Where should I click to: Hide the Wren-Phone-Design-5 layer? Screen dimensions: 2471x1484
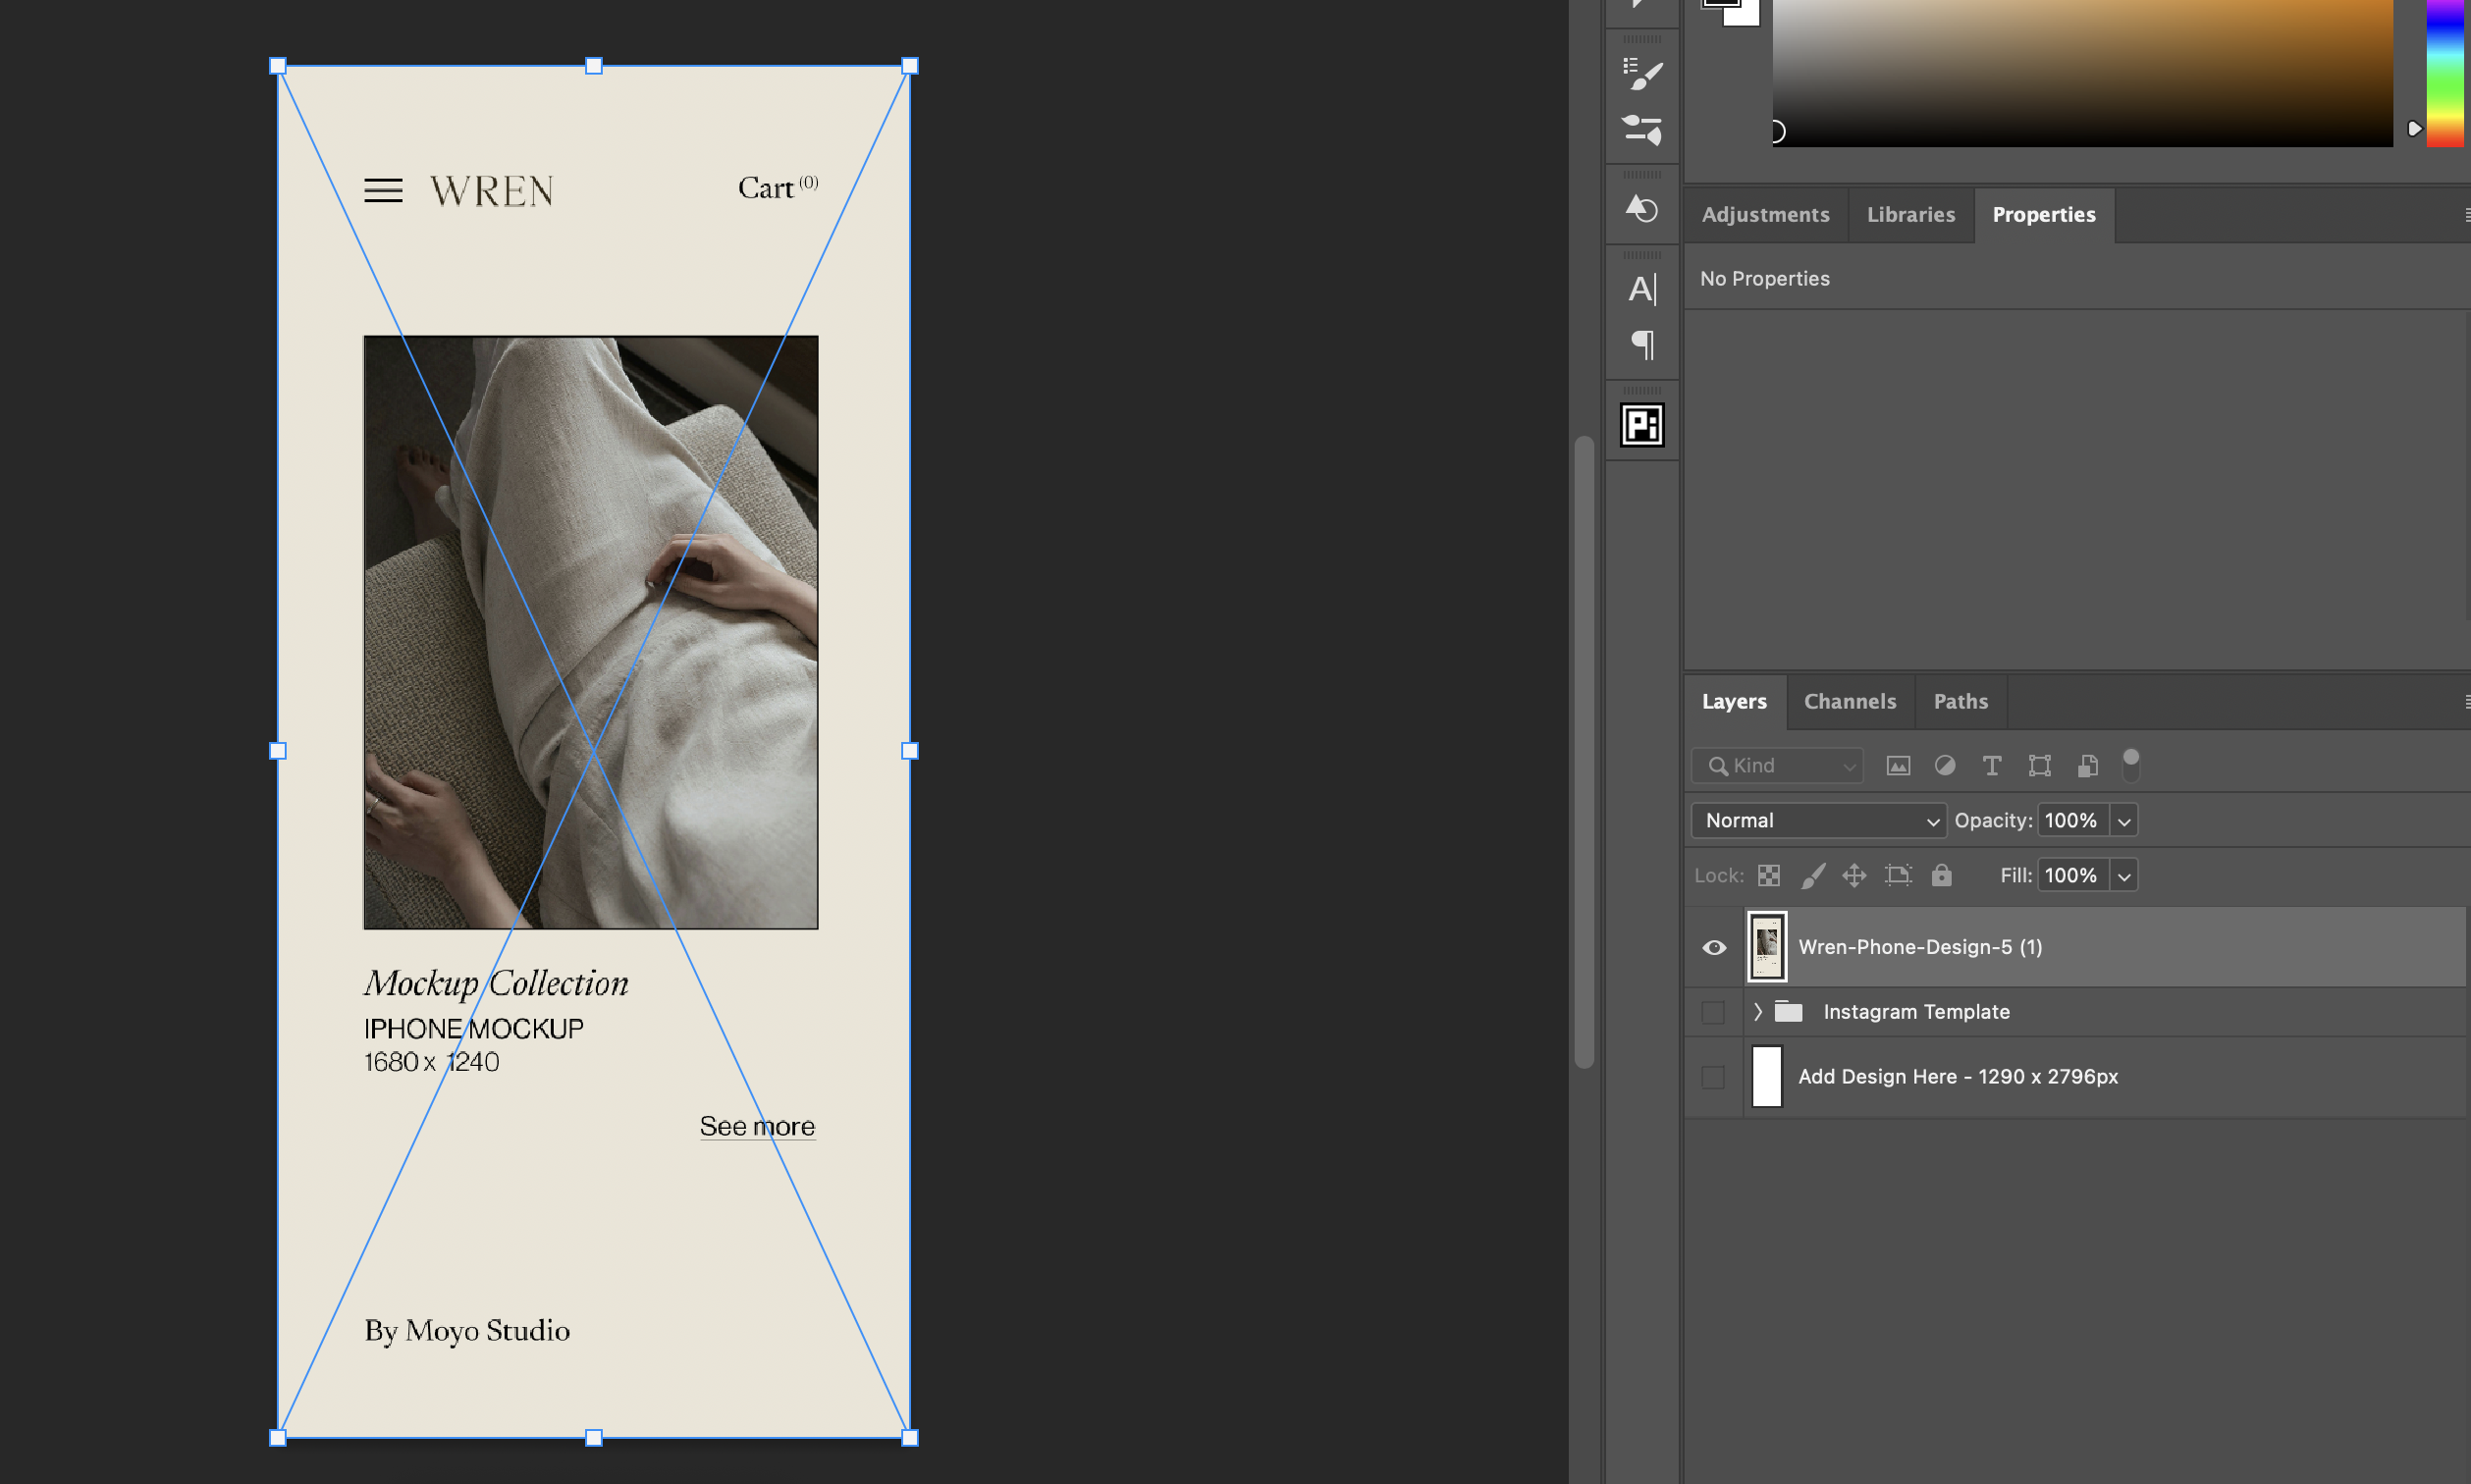pyautogui.click(x=1713, y=947)
